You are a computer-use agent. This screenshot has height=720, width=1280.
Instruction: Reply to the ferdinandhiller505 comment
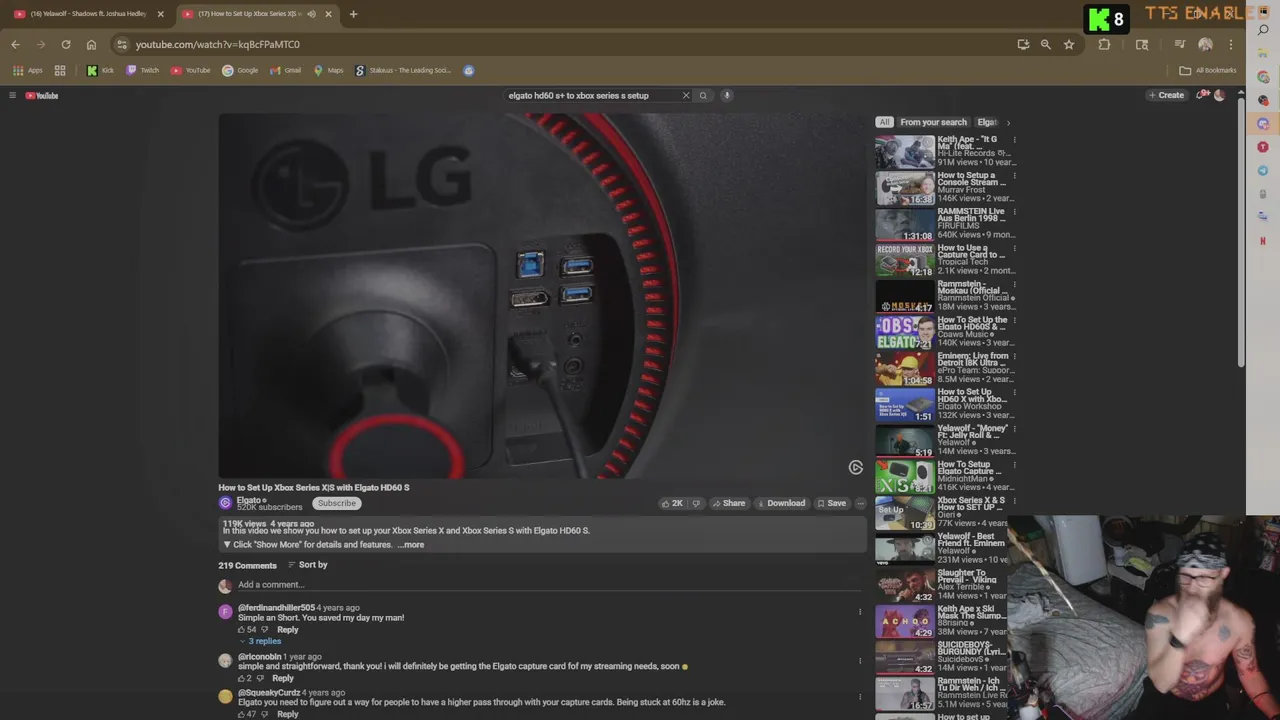click(x=288, y=630)
